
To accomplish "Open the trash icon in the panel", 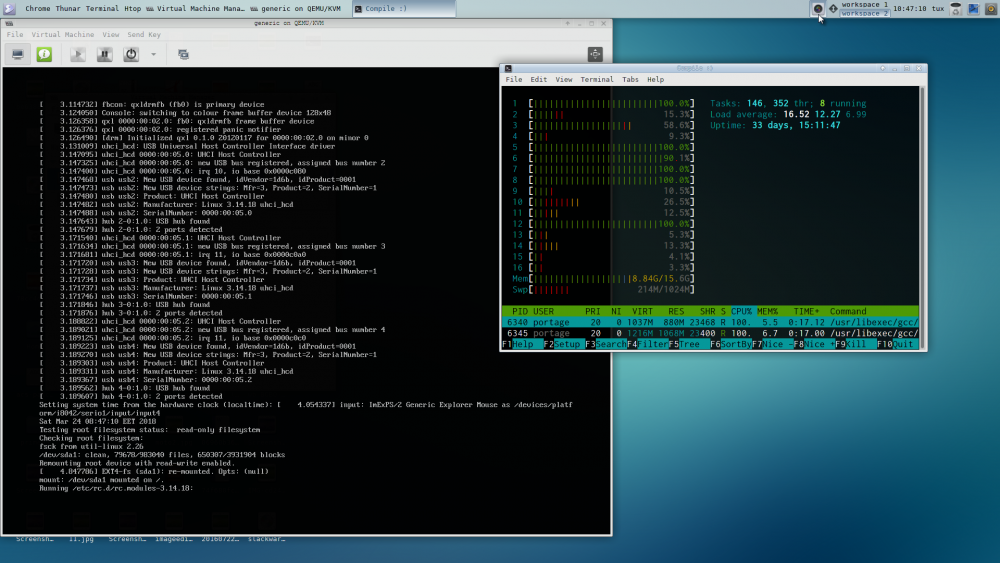I will (955, 8).
